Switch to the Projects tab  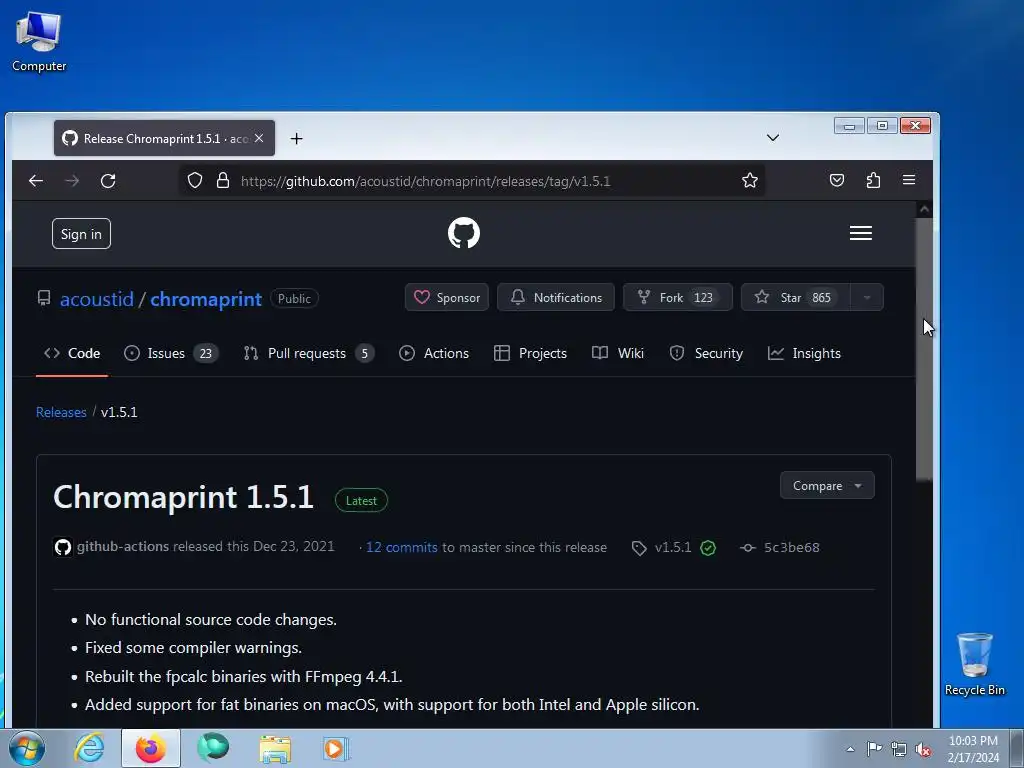(x=530, y=353)
